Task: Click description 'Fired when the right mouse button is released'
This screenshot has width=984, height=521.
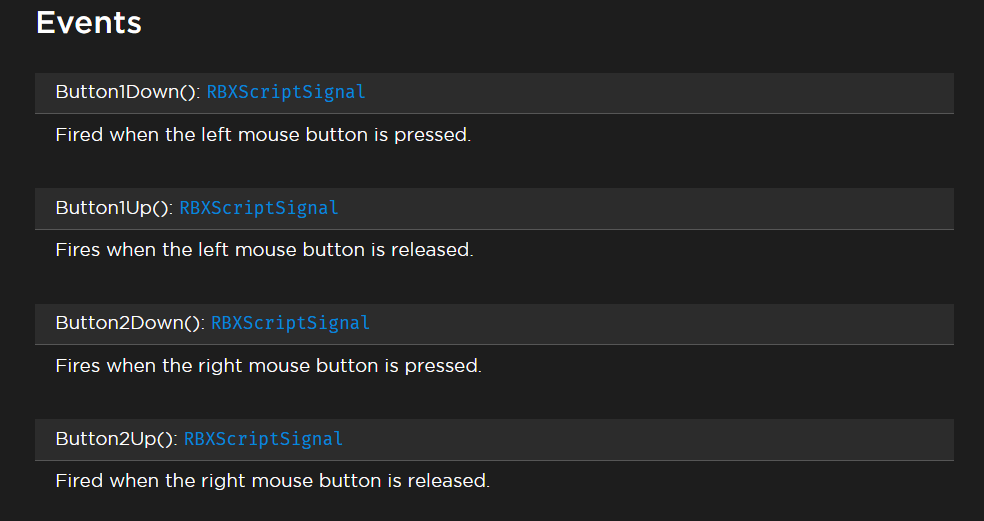Action: (272, 481)
